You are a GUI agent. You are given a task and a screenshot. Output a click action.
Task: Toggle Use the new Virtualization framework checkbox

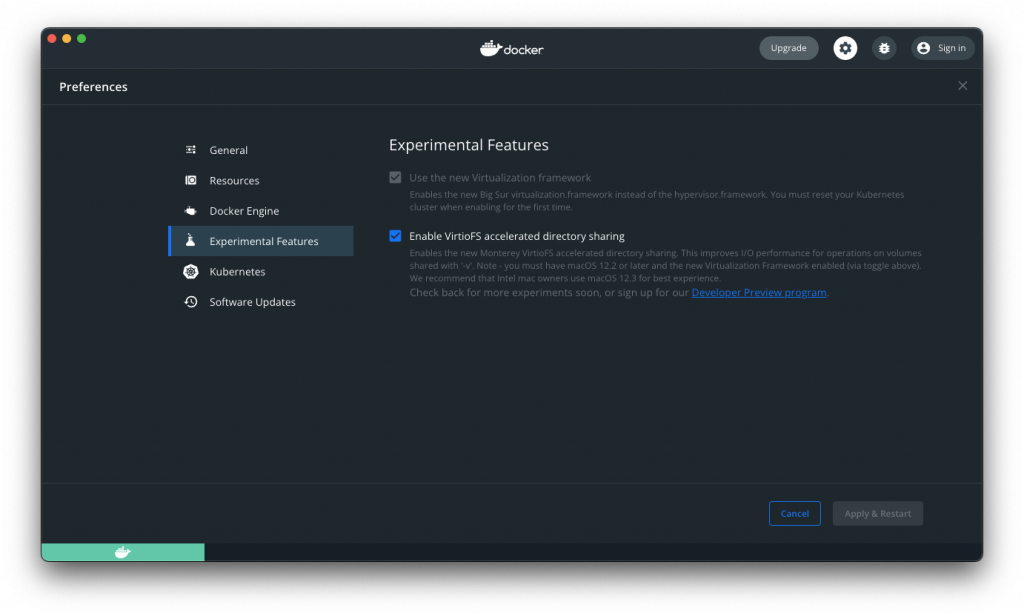pos(395,178)
